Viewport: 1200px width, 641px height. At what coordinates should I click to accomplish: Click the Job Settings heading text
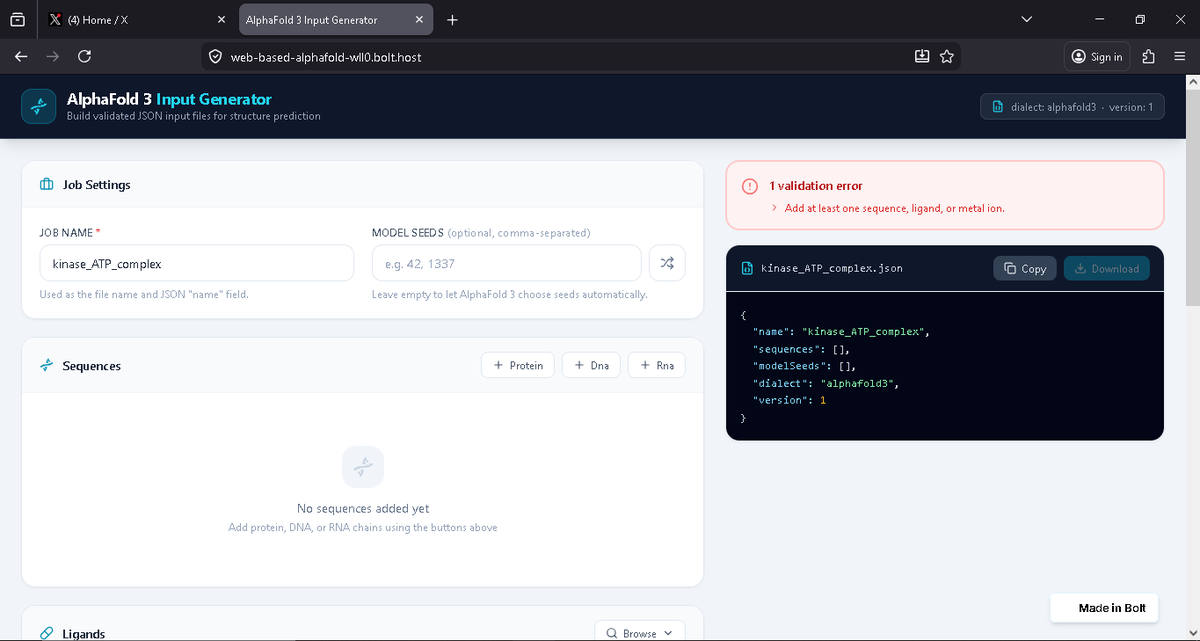tap(97, 185)
